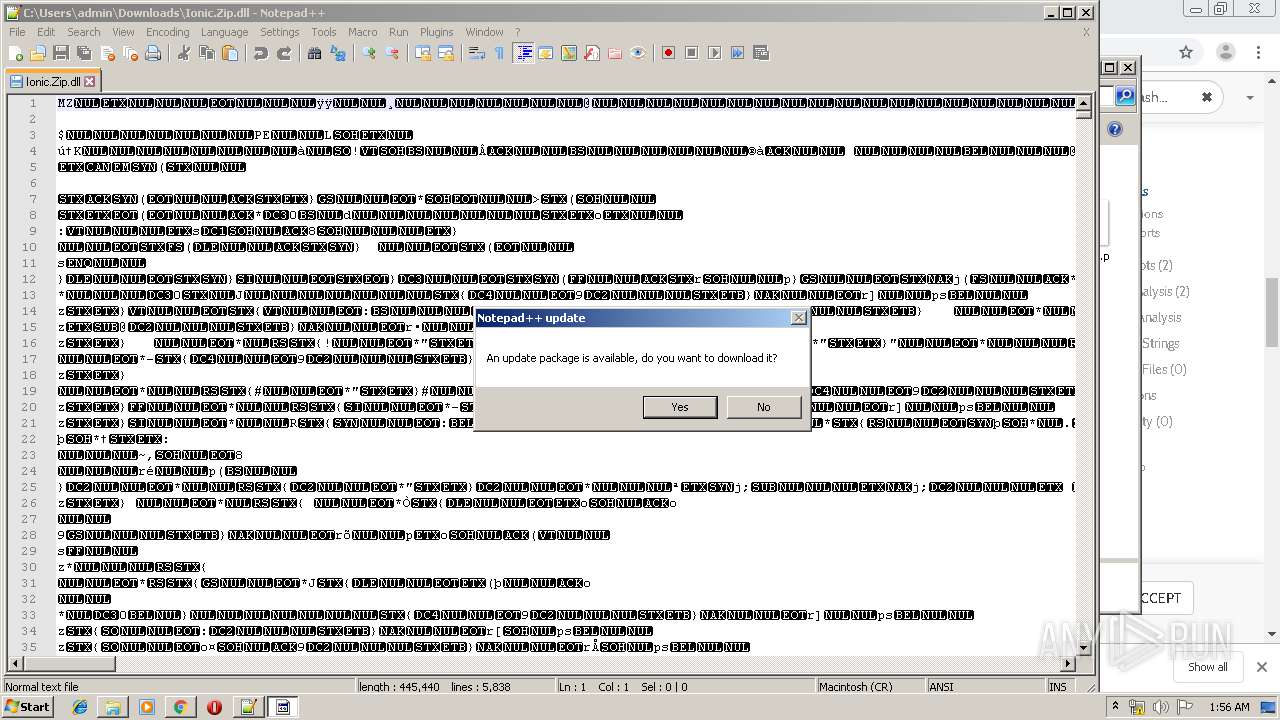The height and width of the screenshot is (720, 1280).
Task: Click the Stop Recording macro icon
Action: pos(692,53)
